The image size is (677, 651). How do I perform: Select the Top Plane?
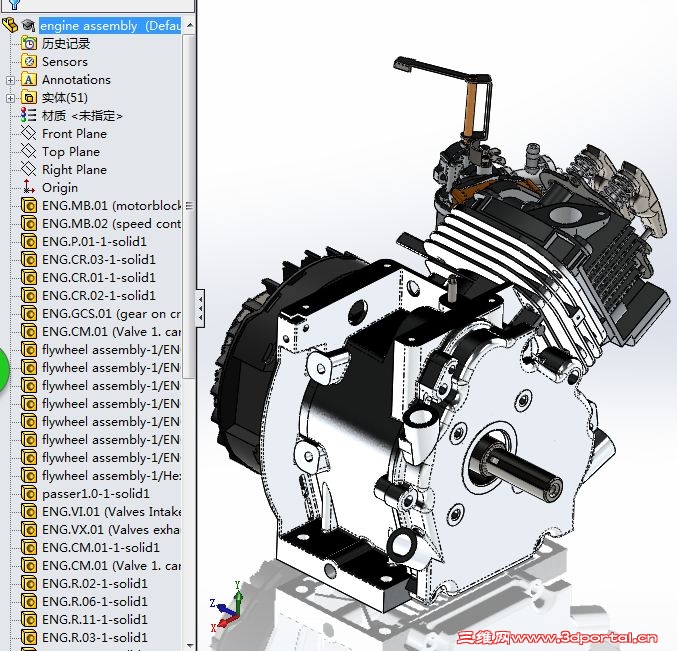71,152
